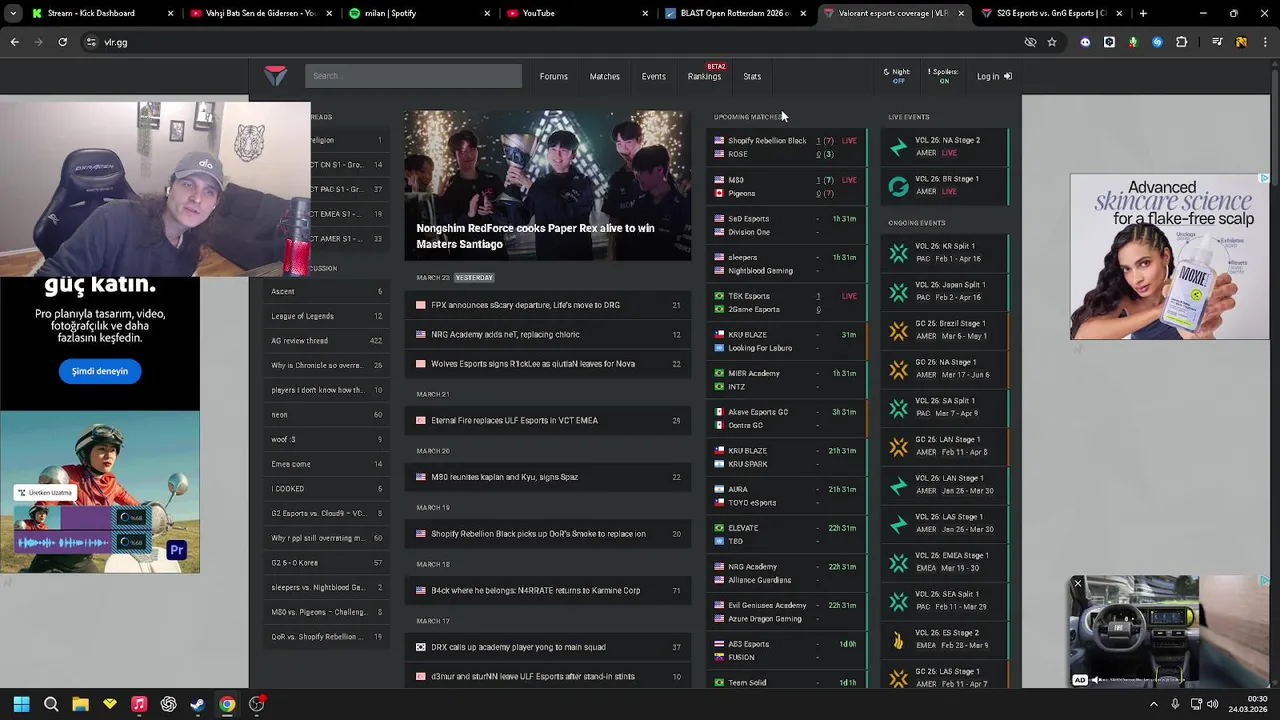Open the tab search chevron in Chrome
The width and height of the screenshot is (1280, 720).
click(13, 13)
